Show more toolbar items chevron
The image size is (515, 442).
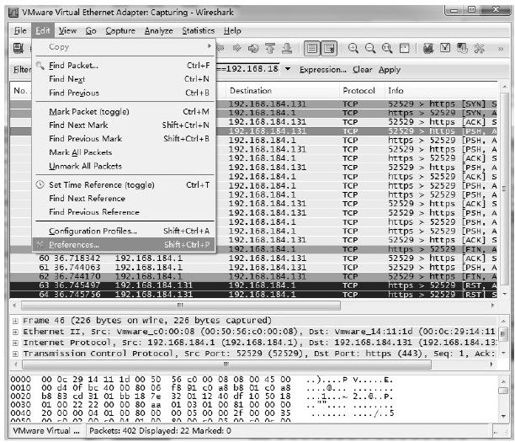coord(500,49)
